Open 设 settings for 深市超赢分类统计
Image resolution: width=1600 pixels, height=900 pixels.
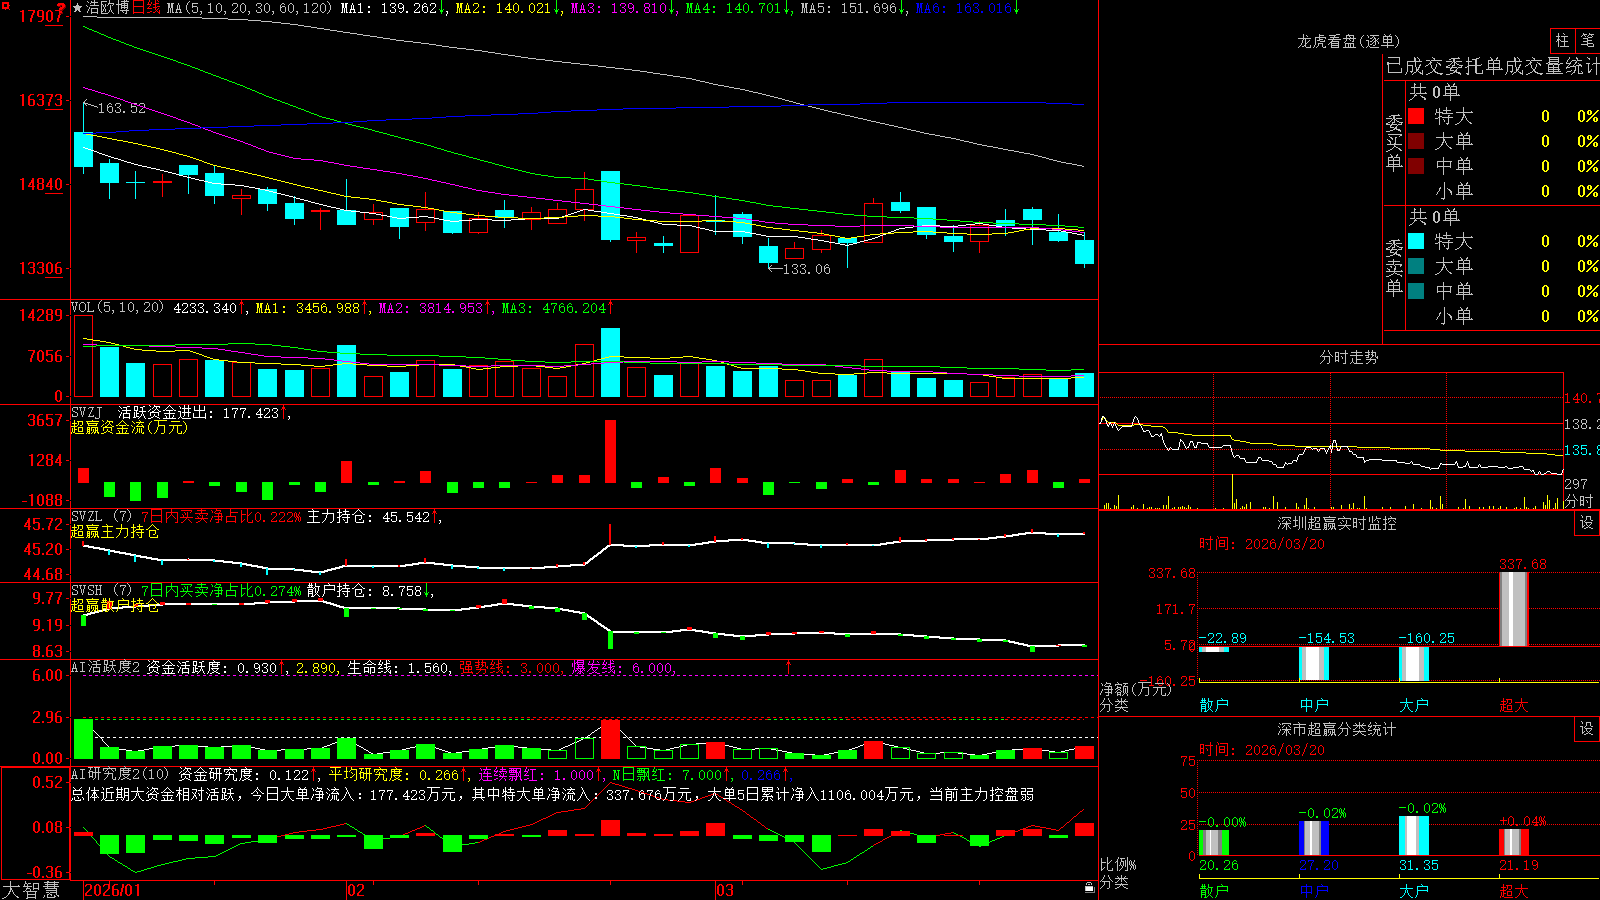[1586, 729]
